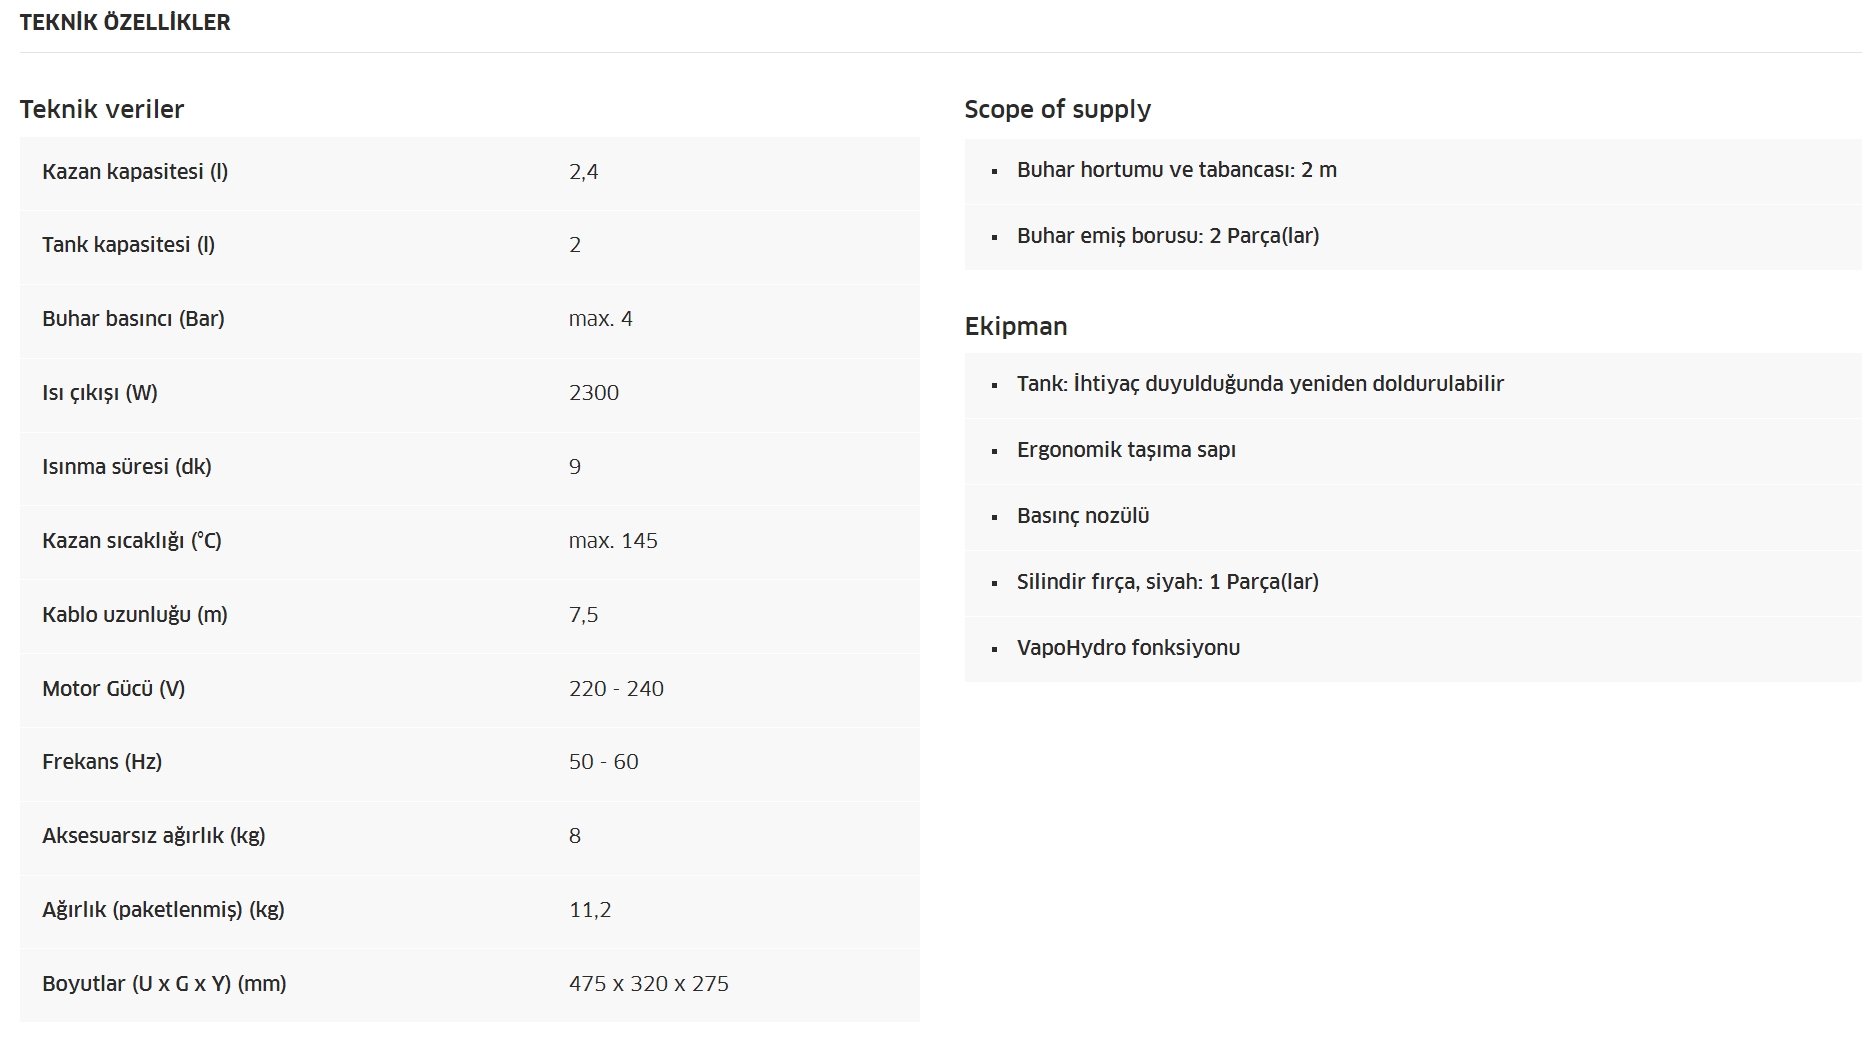Select the Teknik veriler heading

[x=102, y=109]
